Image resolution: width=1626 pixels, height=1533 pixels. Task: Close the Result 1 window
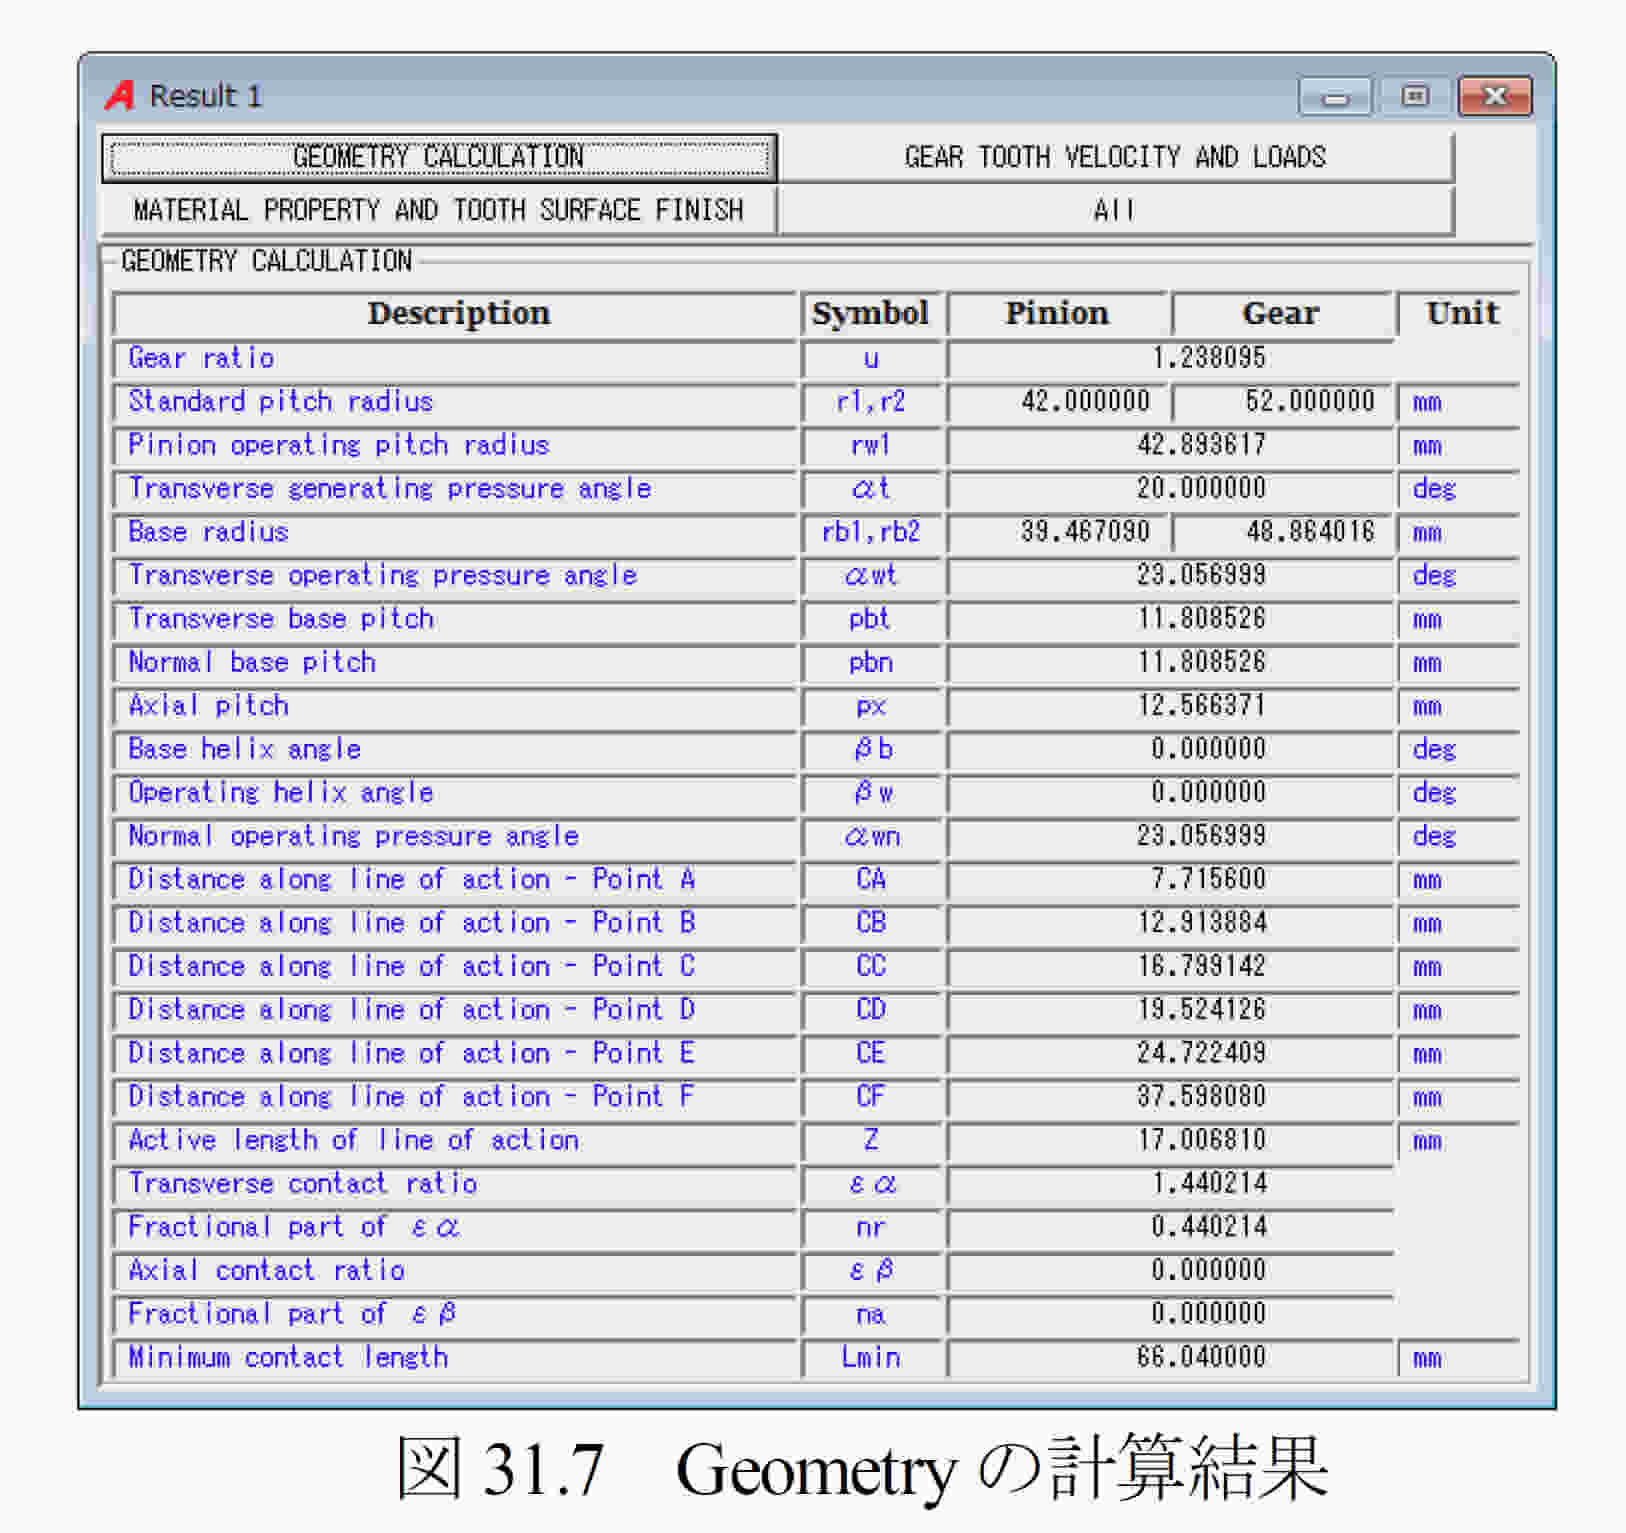pos(1494,96)
